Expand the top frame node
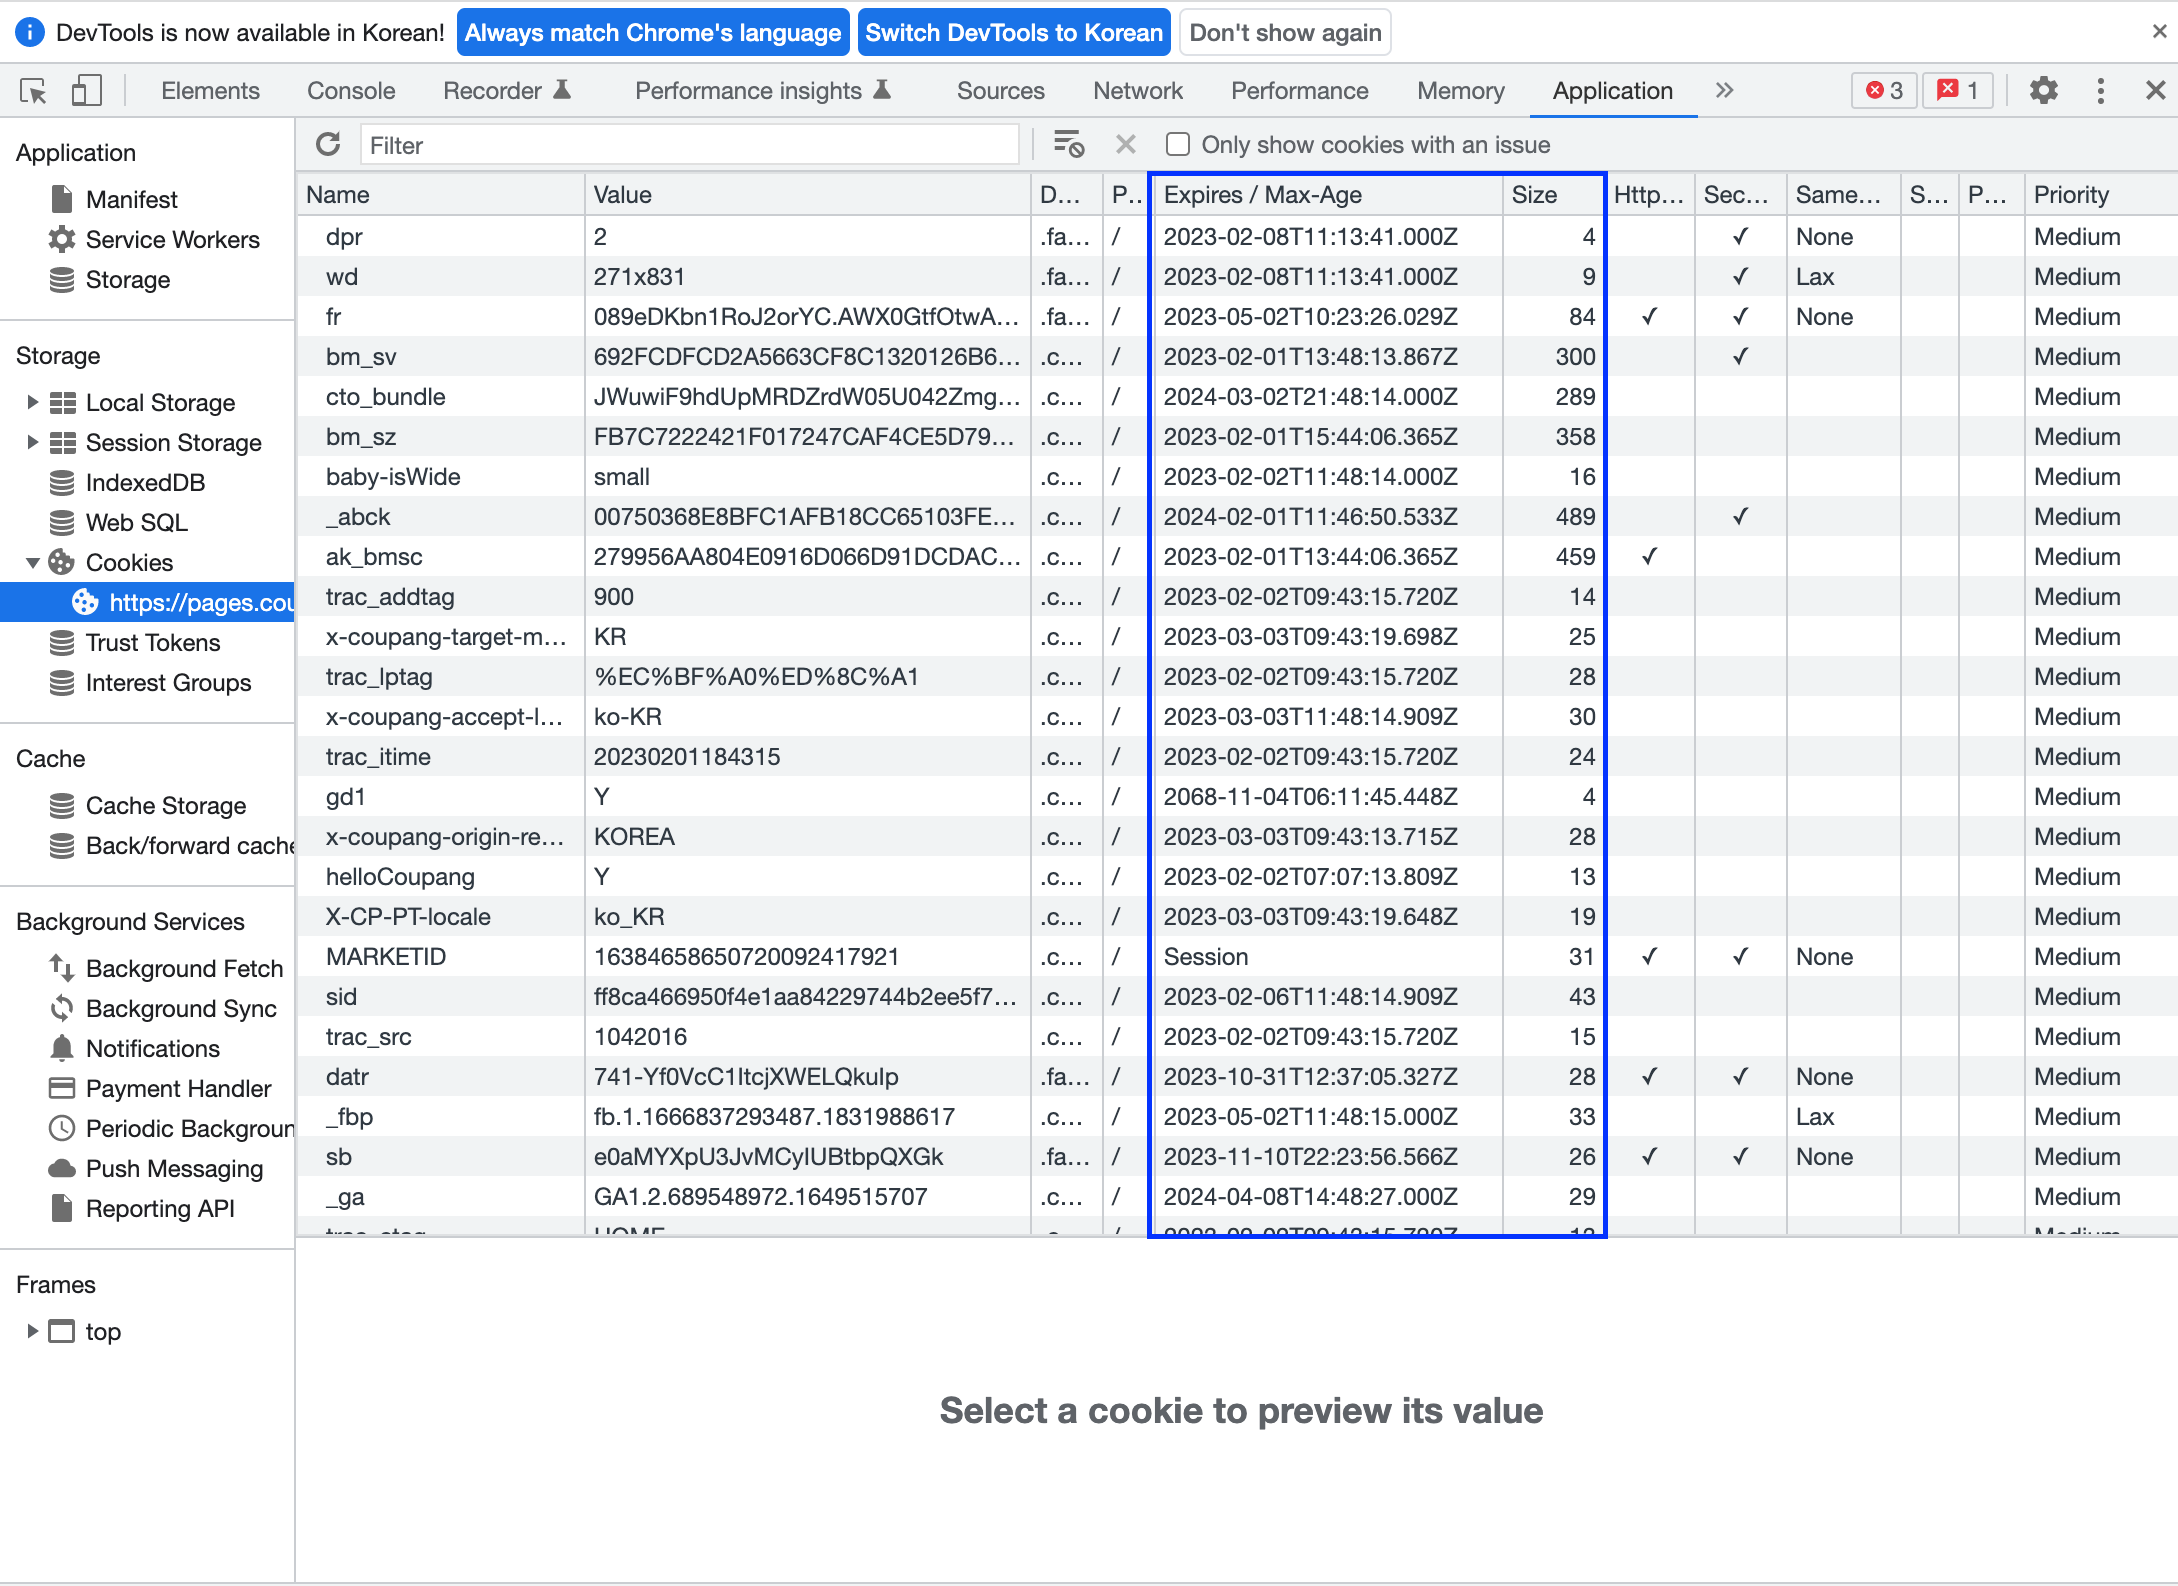 pos(32,1331)
